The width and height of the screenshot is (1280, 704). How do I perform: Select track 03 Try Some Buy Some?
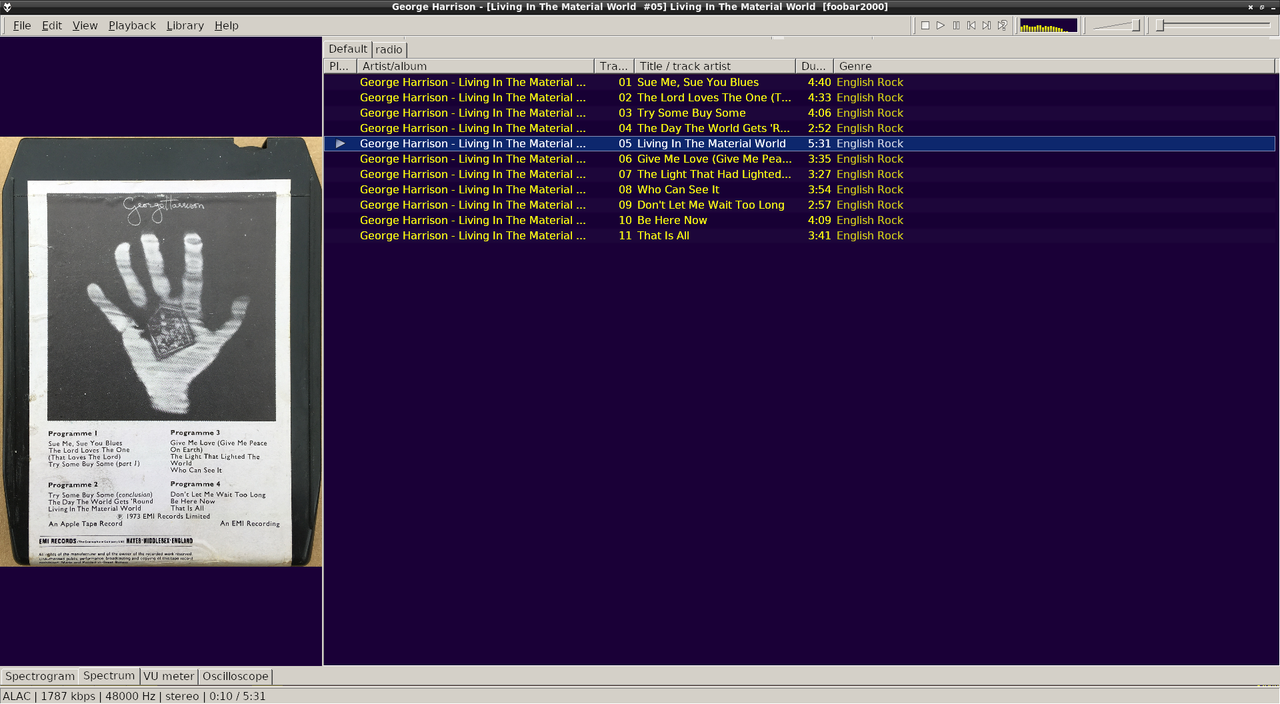click(x=800, y=113)
